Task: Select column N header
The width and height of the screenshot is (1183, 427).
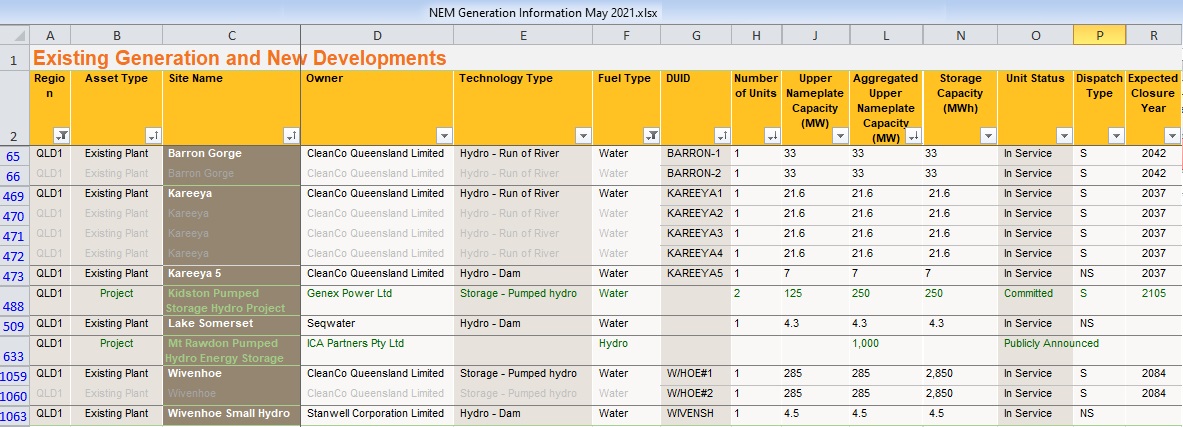Action: [960, 35]
